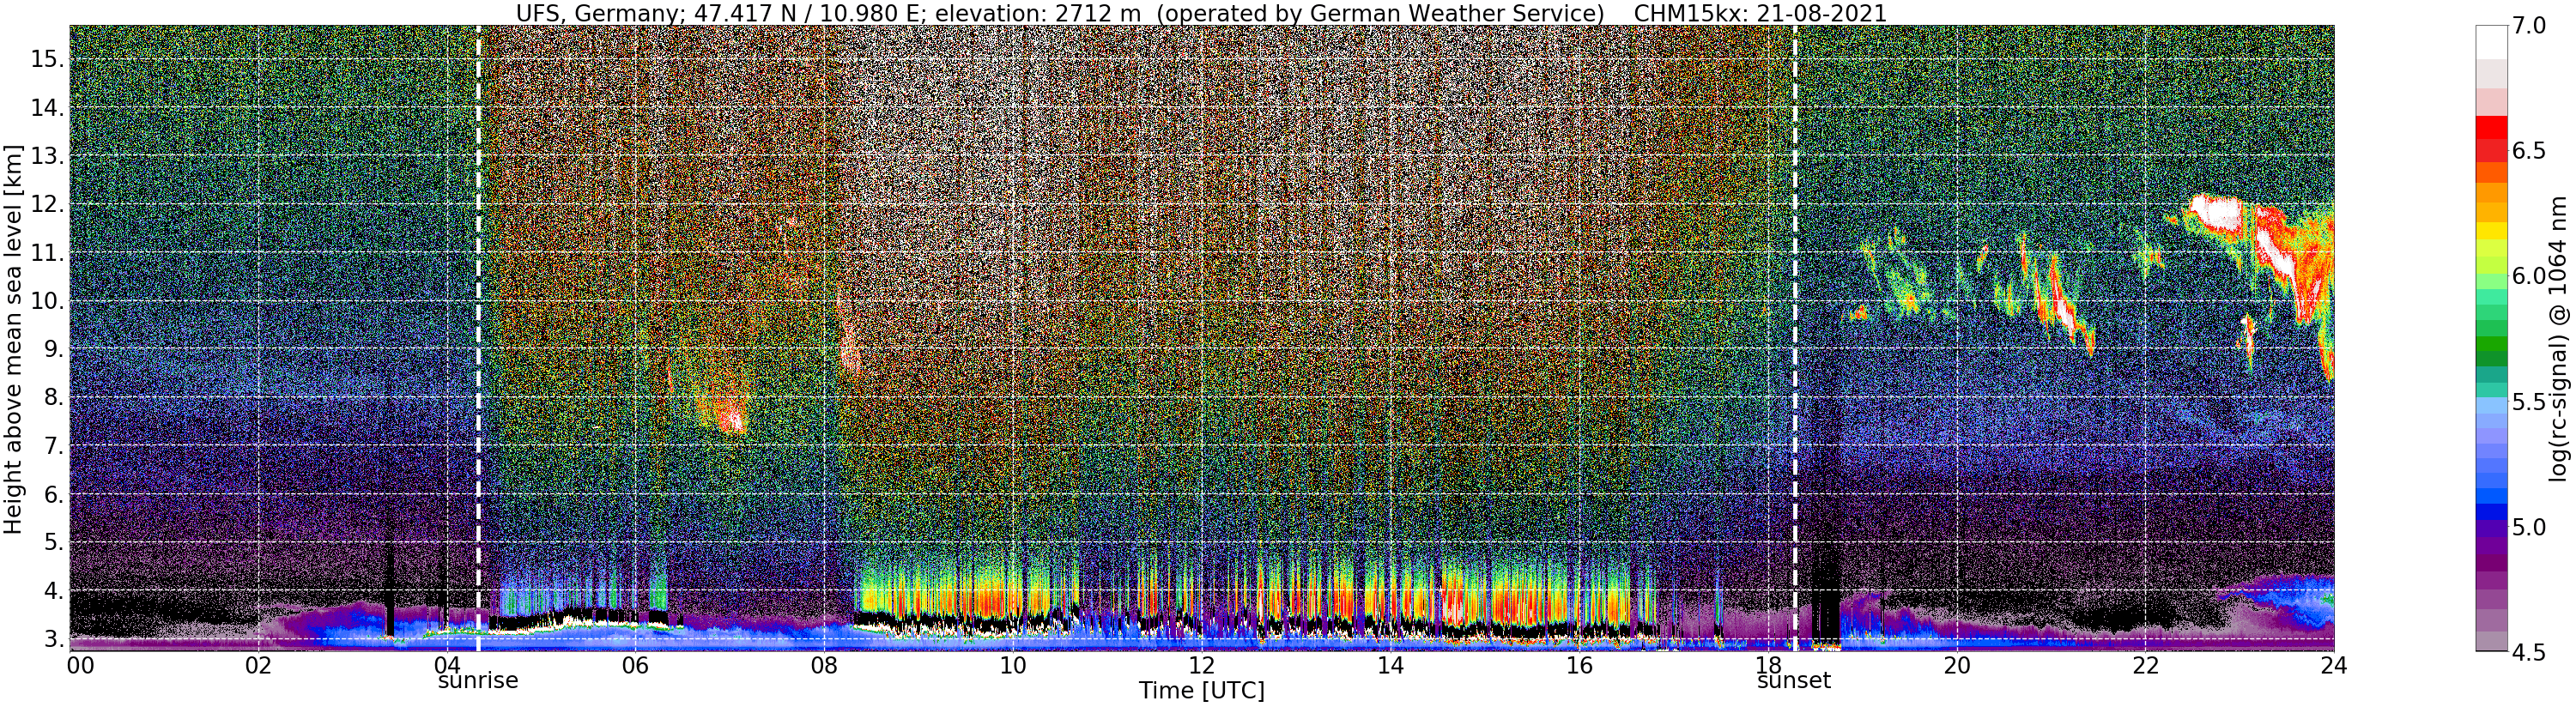Viewport: 2576px width, 707px height.
Task: Click the colorbar value '6.5'
Action: coord(2528,151)
